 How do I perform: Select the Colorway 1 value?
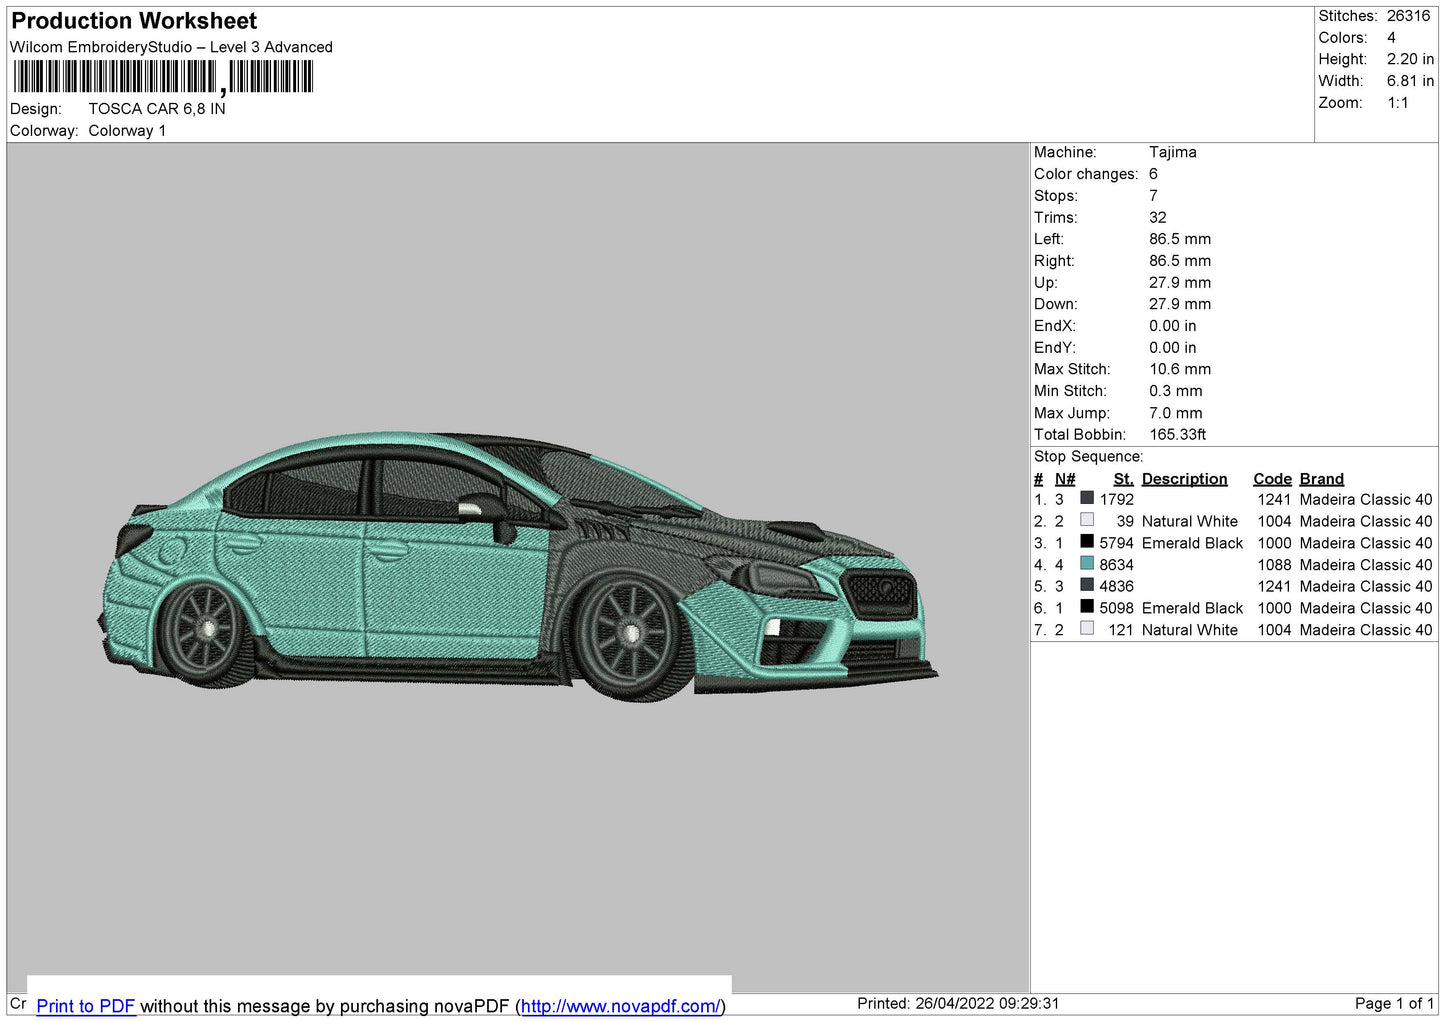point(127,131)
